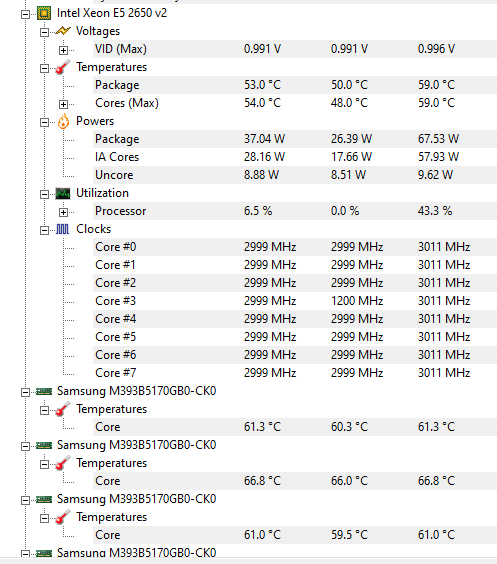Select the Uncore power row
Screen dimensions: 497x564
pos(295,175)
